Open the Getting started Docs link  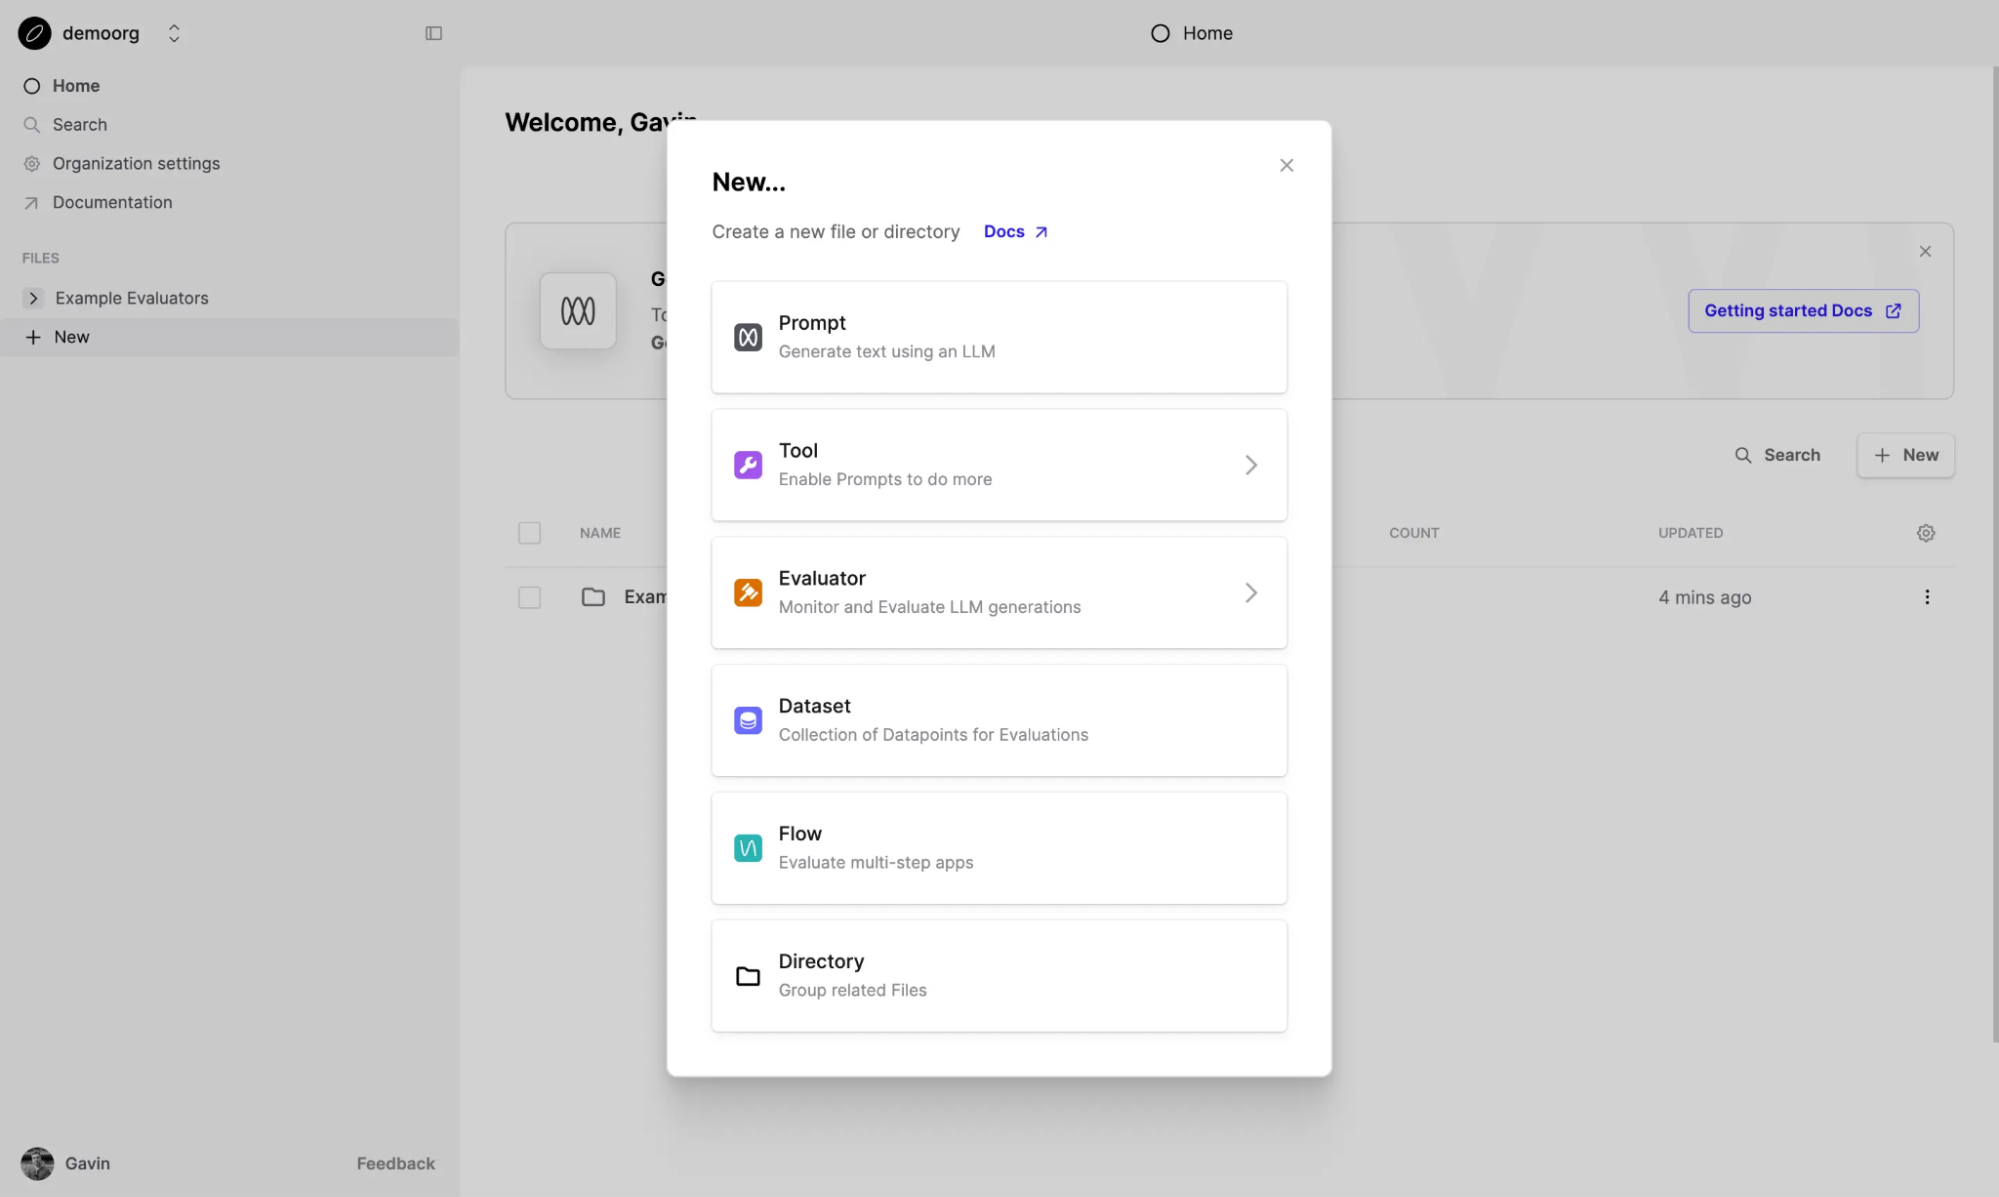(x=1802, y=310)
